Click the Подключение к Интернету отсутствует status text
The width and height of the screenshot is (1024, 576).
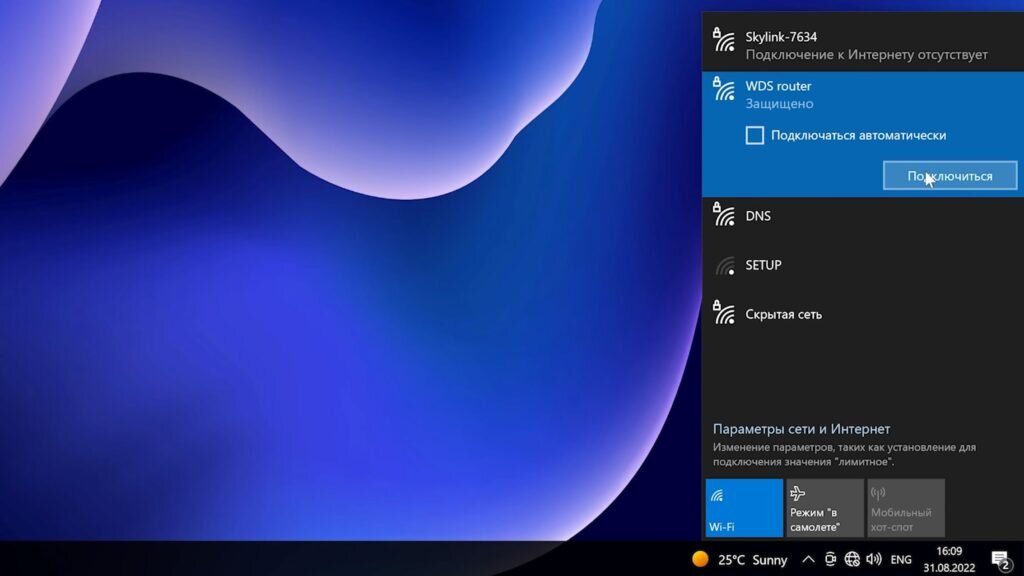pyautogui.click(x=866, y=55)
